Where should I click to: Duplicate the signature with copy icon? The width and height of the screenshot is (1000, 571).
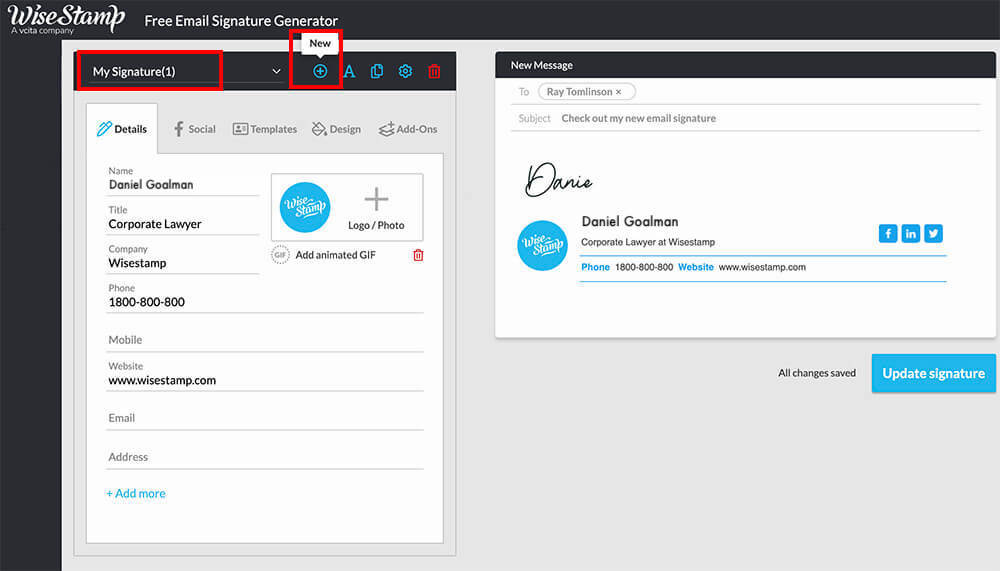(x=377, y=71)
